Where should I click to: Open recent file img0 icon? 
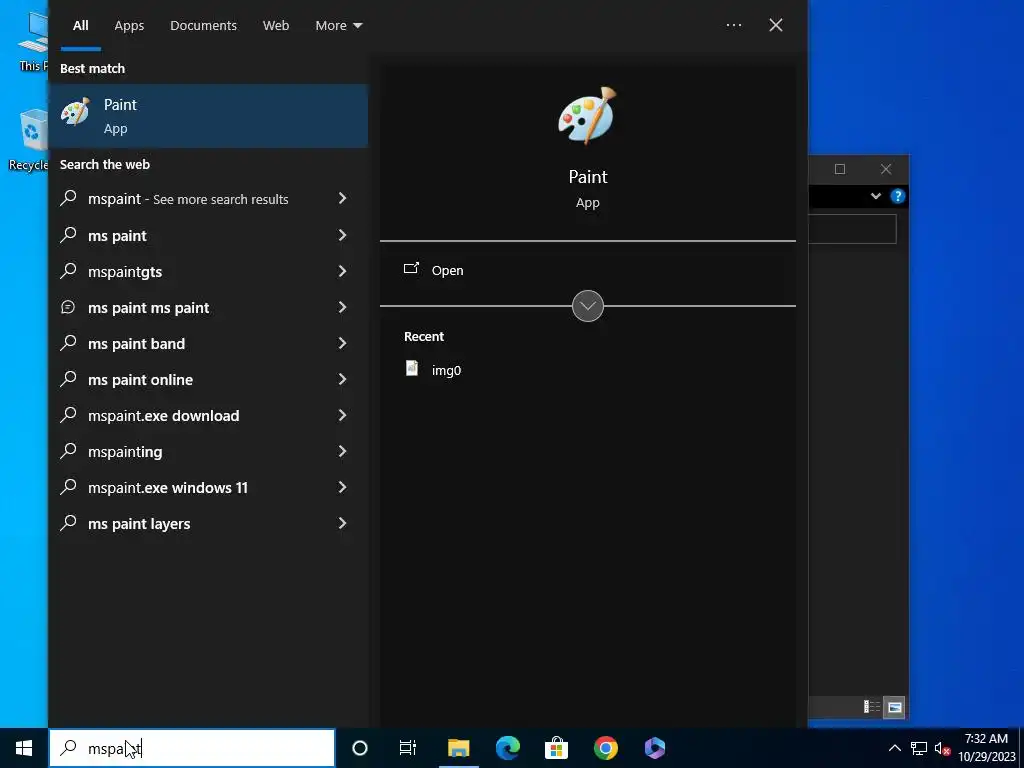pos(412,369)
